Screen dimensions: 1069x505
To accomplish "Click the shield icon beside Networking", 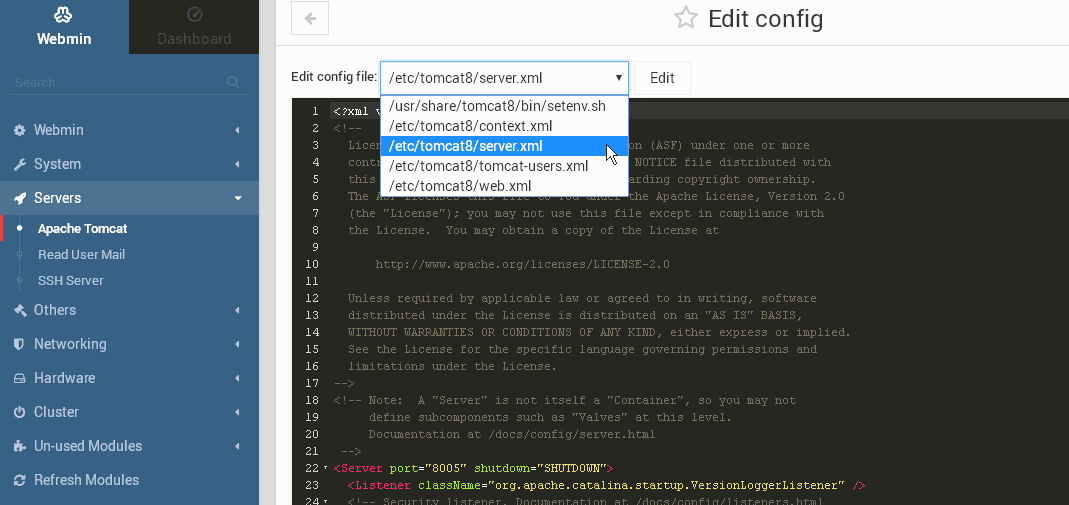I will (20, 344).
